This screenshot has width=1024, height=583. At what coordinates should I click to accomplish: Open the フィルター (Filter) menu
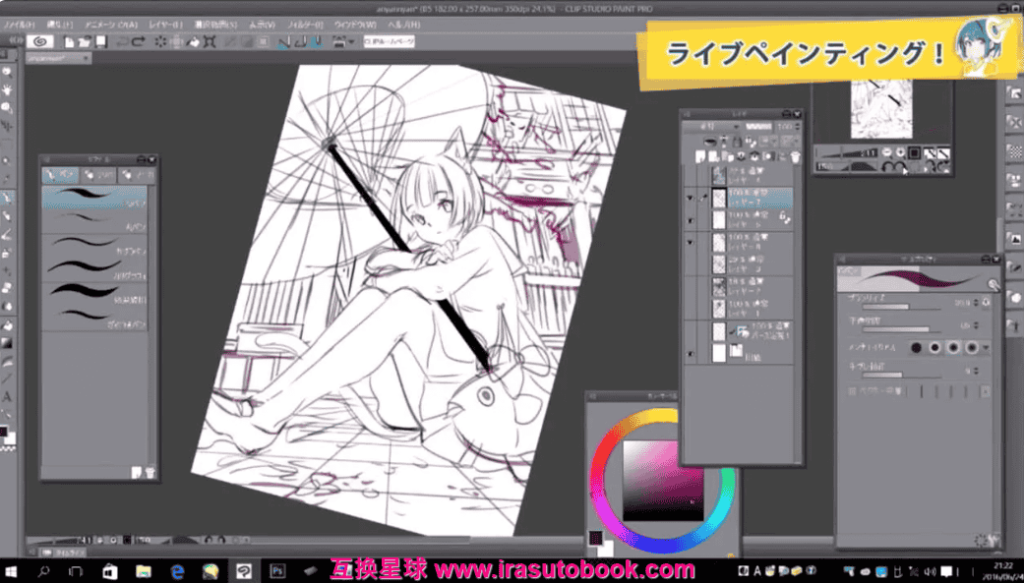point(306,22)
